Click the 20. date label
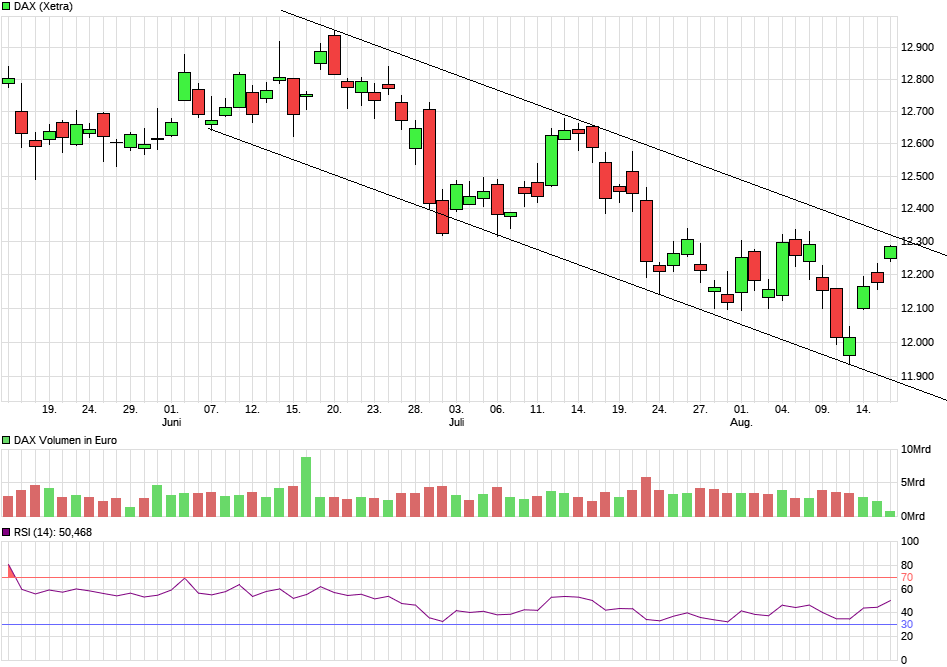This screenshot has height=667, width=947. click(334, 409)
